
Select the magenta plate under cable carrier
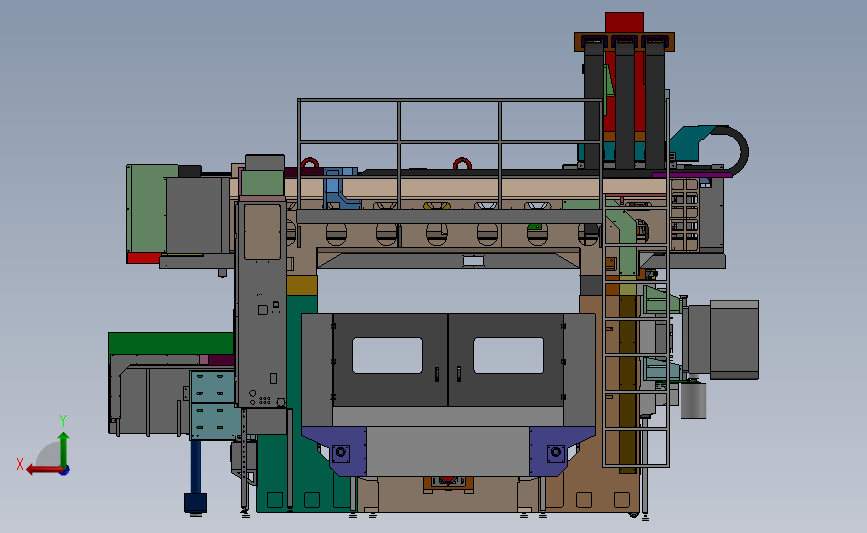click(692, 174)
